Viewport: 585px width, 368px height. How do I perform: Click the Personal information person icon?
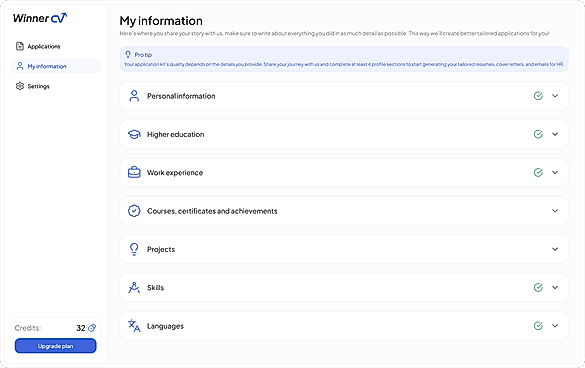click(x=134, y=96)
